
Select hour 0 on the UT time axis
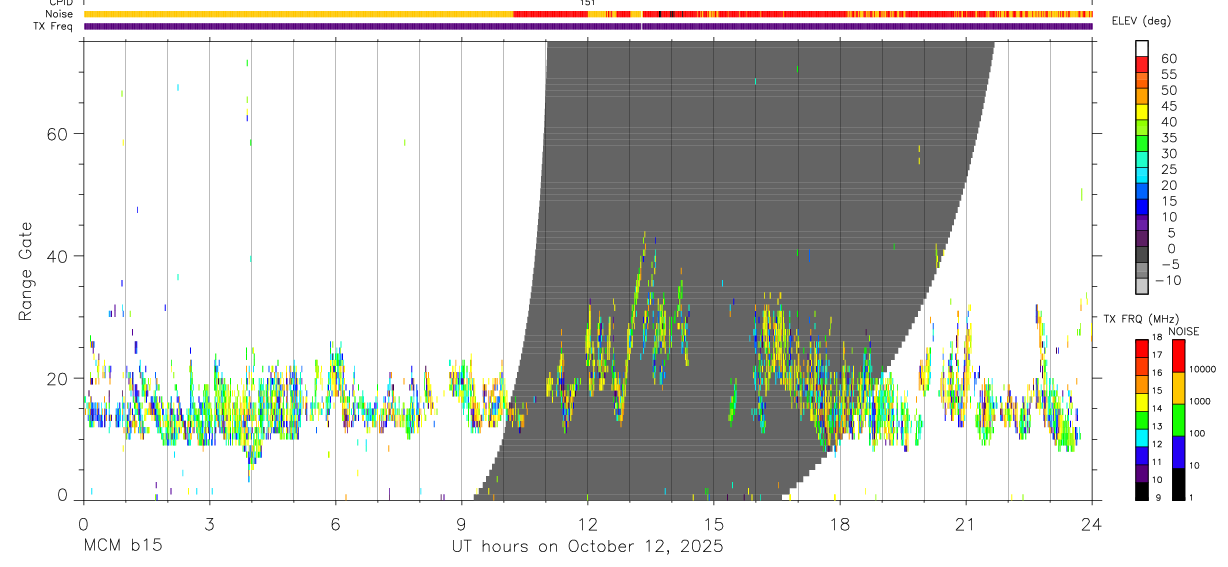tap(84, 523)
